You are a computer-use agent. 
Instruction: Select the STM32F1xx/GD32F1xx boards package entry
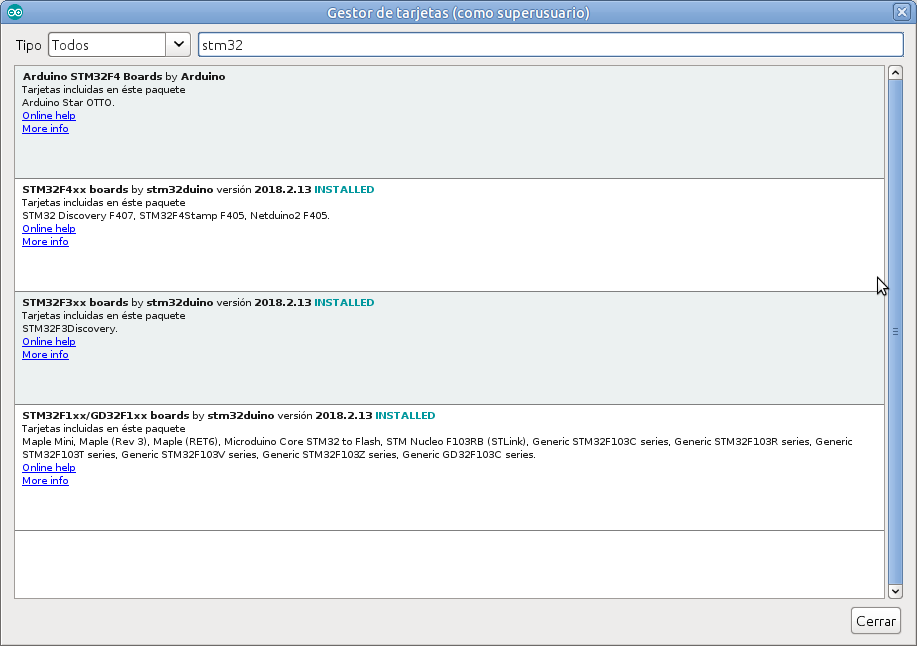(x=449, y=468)
